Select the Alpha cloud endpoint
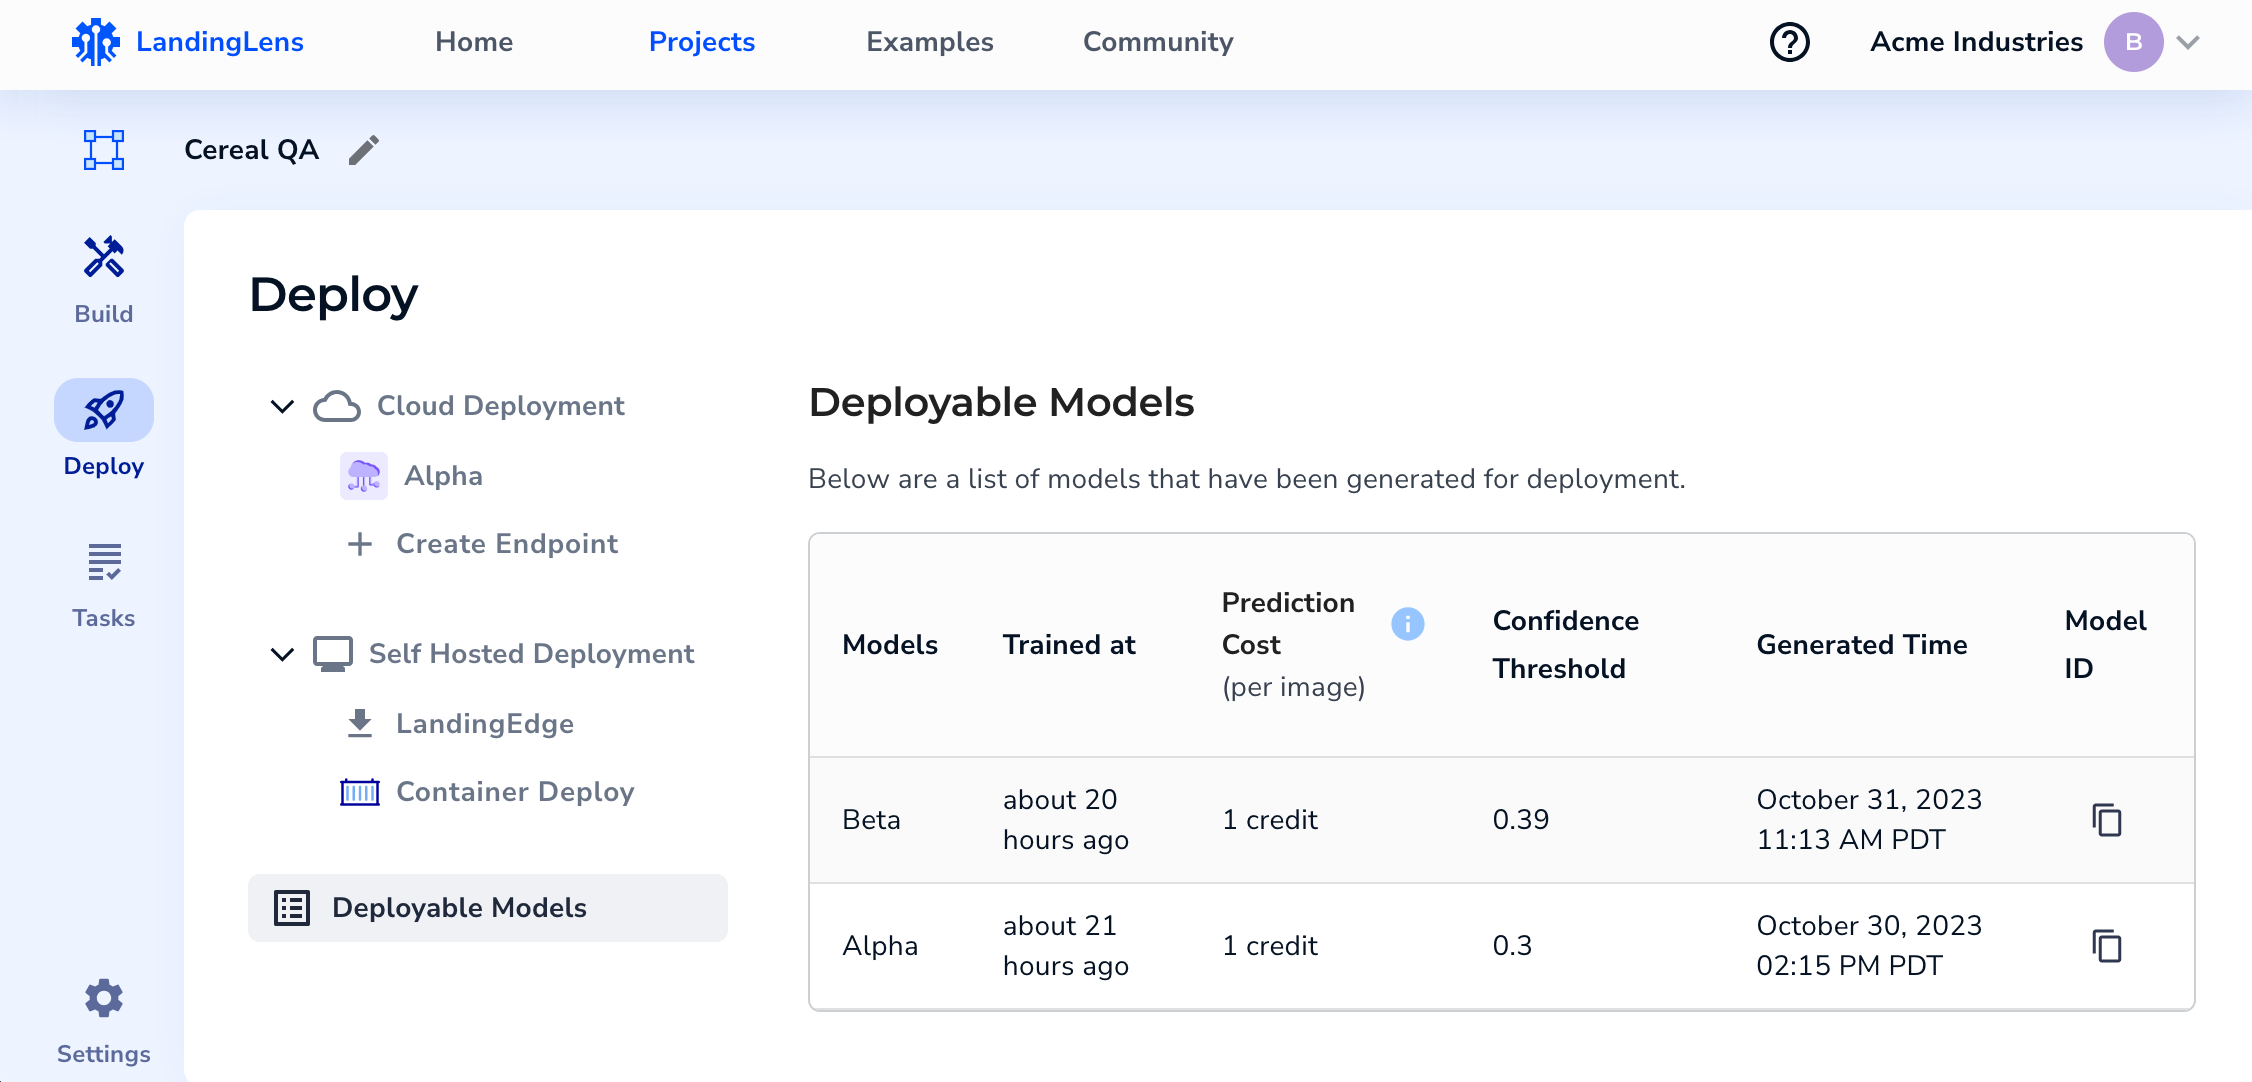 point(442,476)
